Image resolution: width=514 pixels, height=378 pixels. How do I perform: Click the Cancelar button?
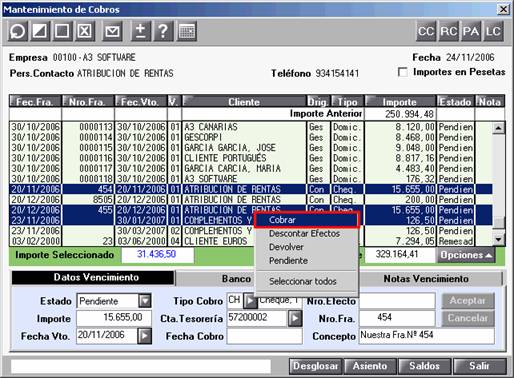tap(468, 318)
